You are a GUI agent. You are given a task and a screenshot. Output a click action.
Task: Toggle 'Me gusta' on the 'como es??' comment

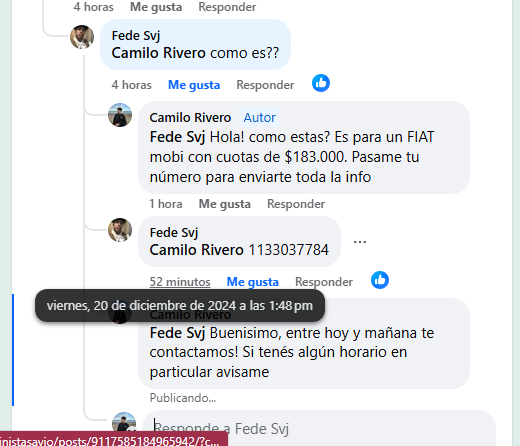pyautogui.click(x=194, y=85)
